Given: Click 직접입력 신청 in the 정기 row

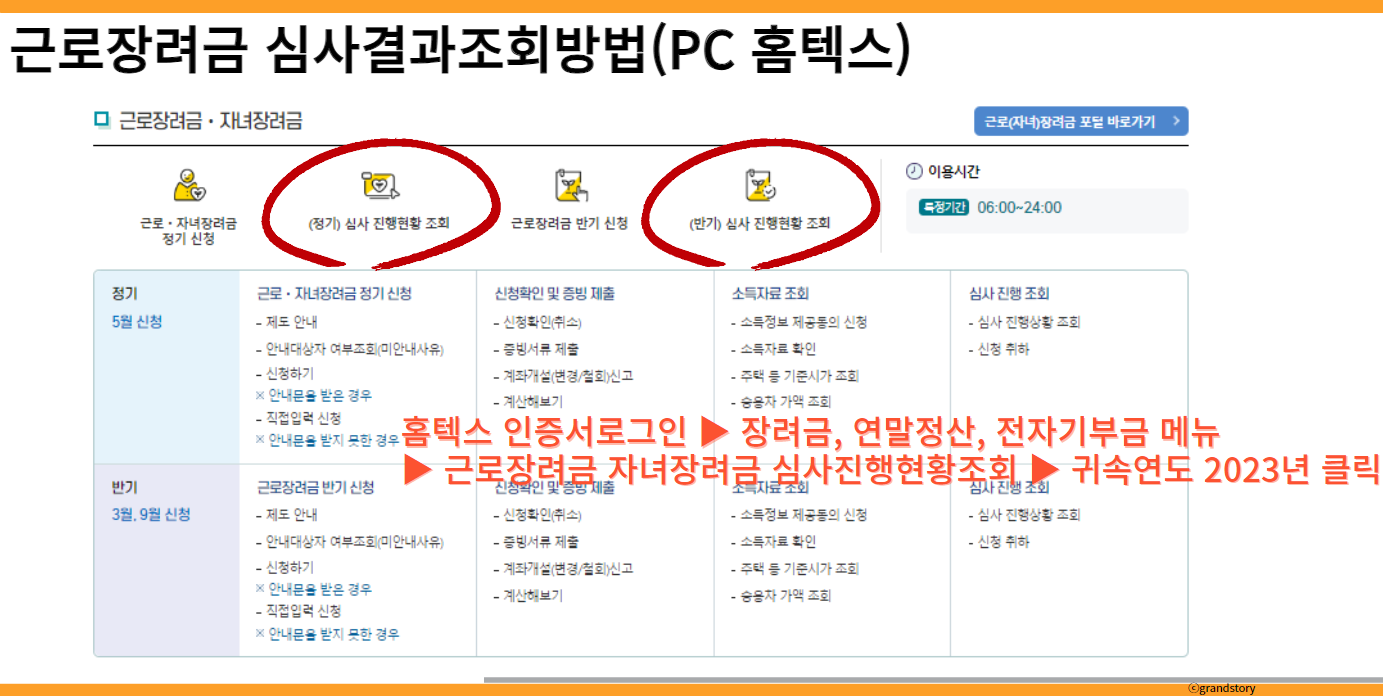Looking at the screenshot, I should (x=299, y=418).
